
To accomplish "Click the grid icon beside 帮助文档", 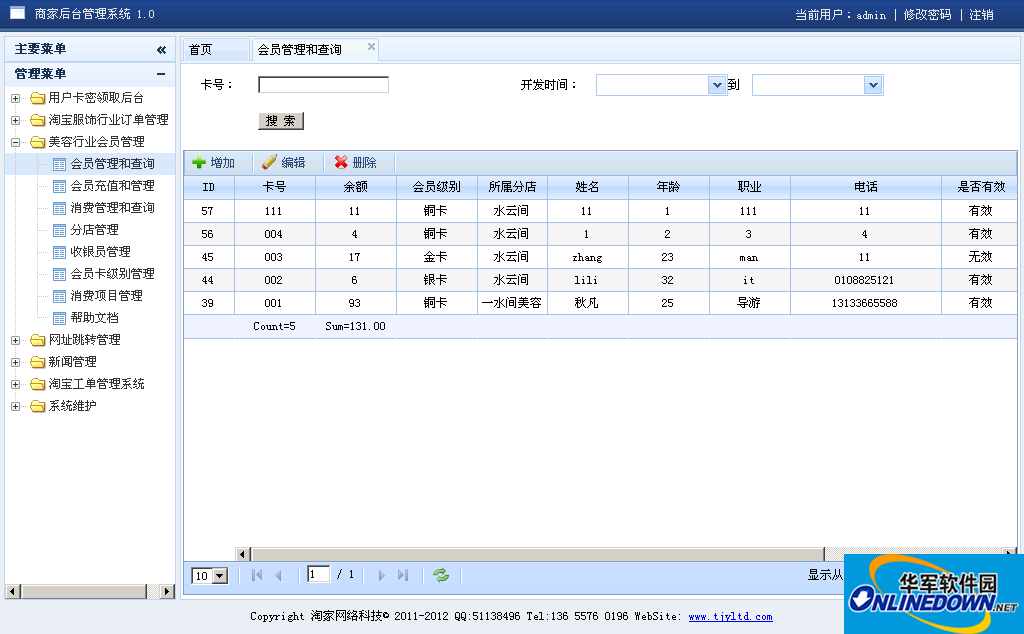I will click(x=59, y=319).
